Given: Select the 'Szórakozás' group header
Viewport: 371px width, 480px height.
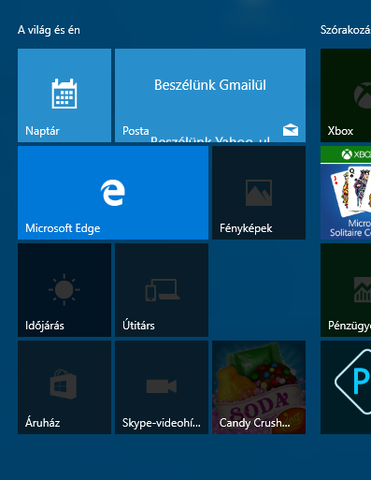Looking at the screenshot, I should pos(345,30).
